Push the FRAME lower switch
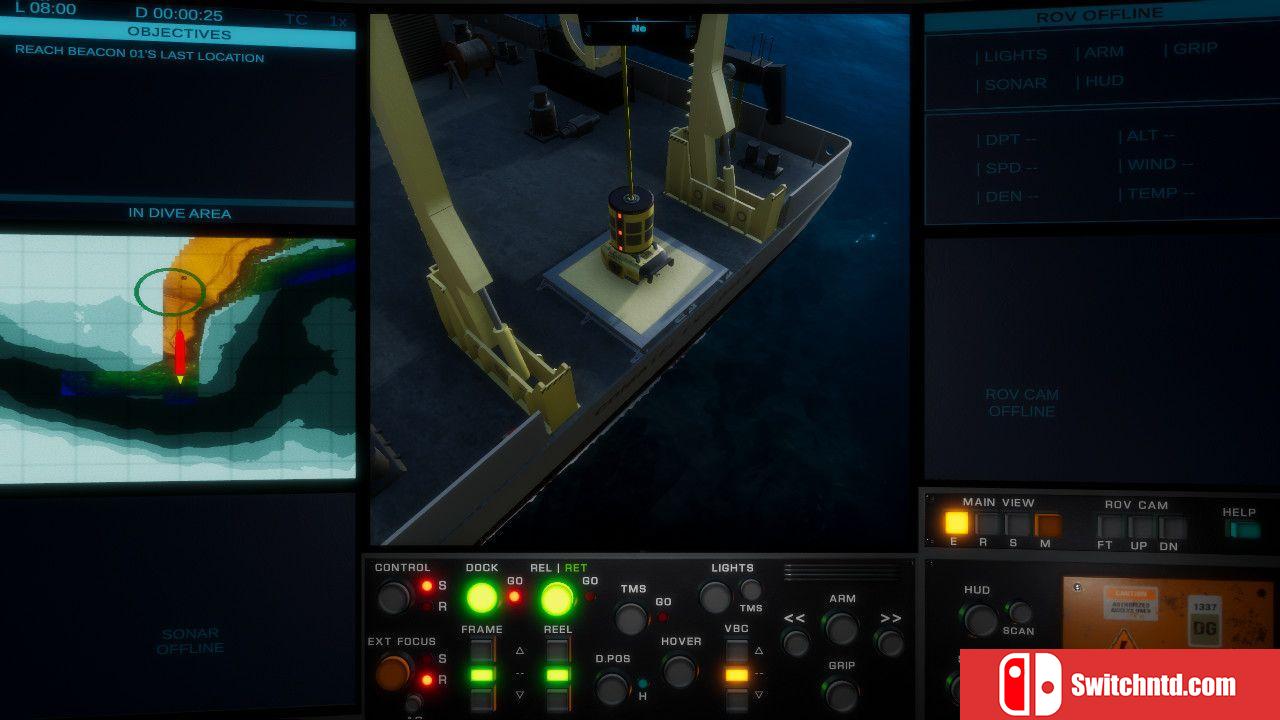Viewport: 1280px width, 720px height. point(482,699)
